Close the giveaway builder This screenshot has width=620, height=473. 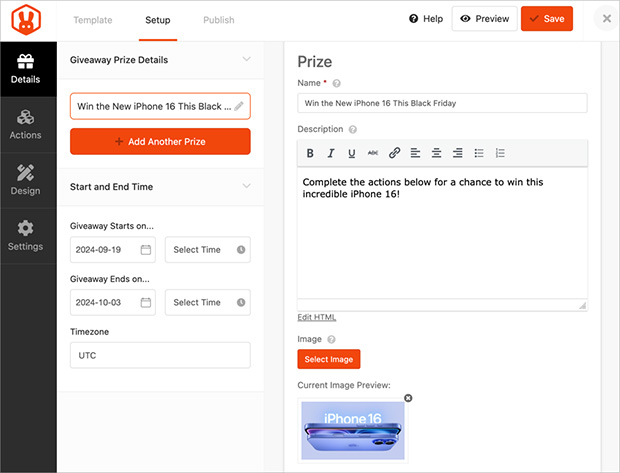pos(607,19)
